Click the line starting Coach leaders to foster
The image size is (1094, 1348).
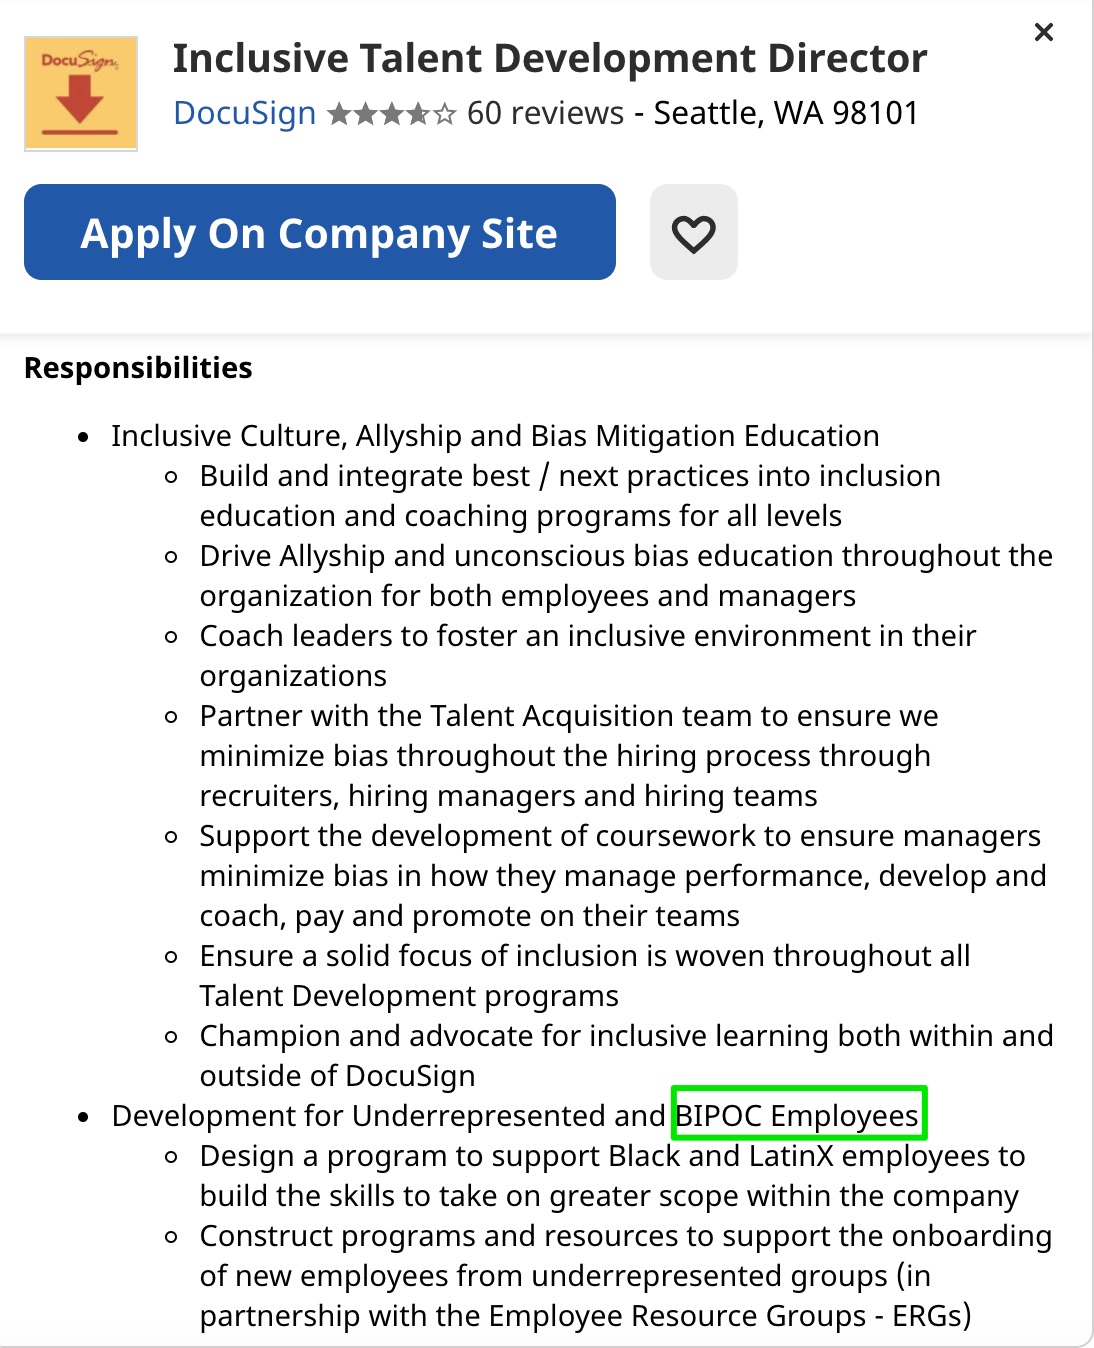pos(588,636)
